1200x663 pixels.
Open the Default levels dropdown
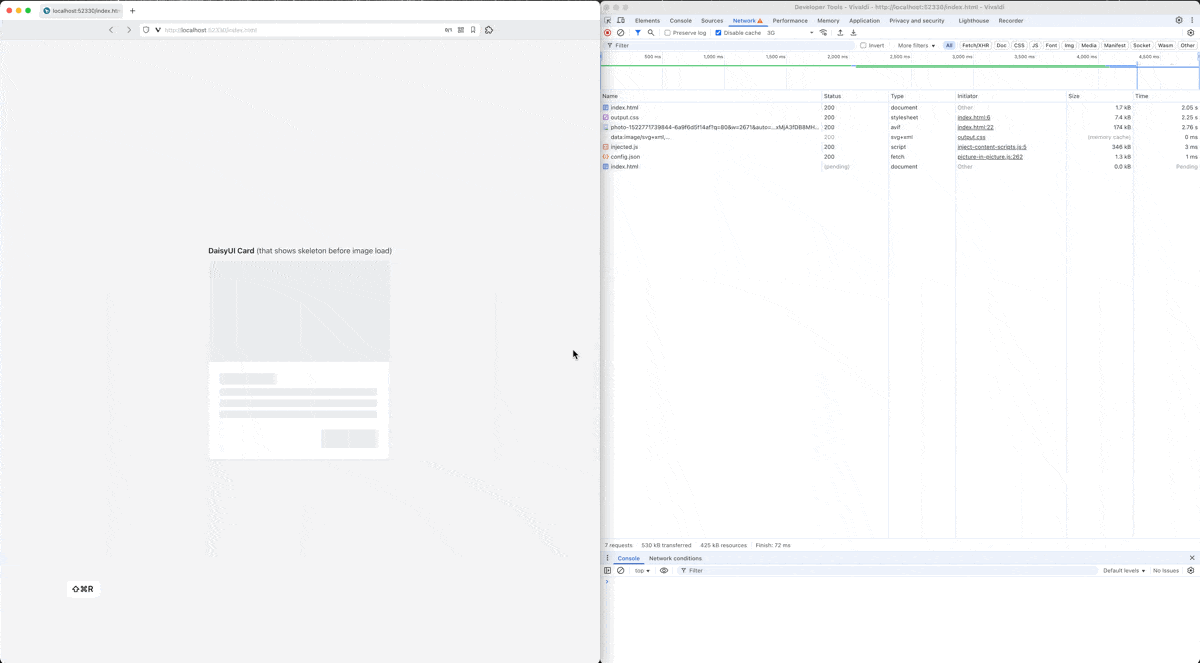click(x=1124, y=570)
